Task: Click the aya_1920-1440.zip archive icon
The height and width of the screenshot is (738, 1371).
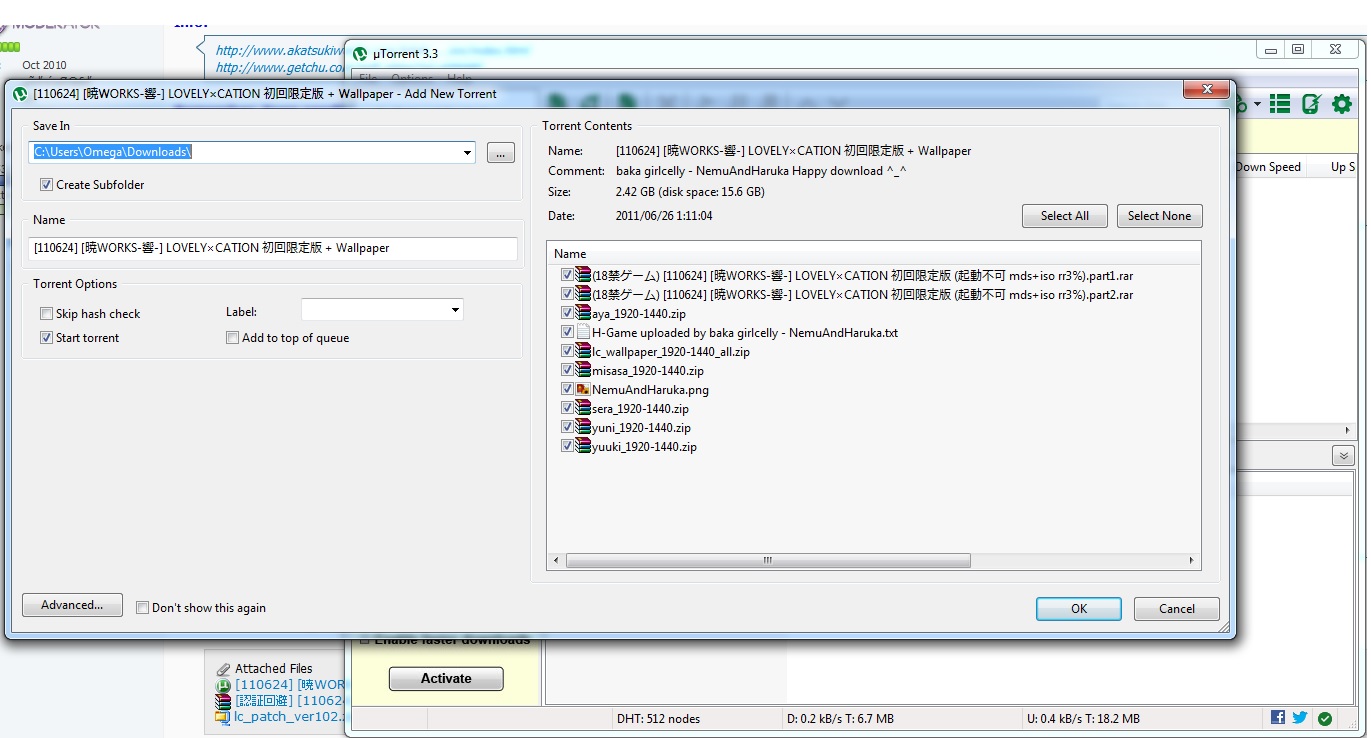Action: pyautogui.click(x=583, y=313)
